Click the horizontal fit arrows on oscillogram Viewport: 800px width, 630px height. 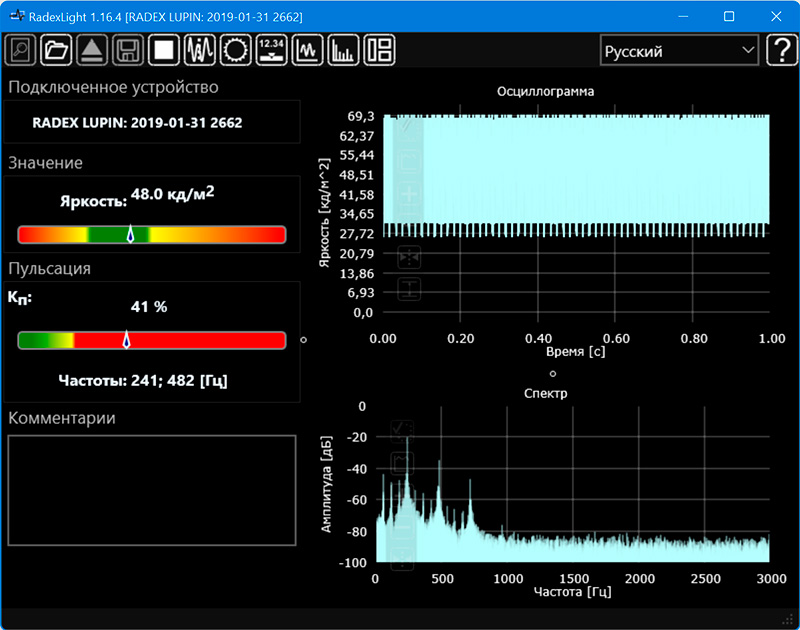pyautogui.click(x=409, y=257)
